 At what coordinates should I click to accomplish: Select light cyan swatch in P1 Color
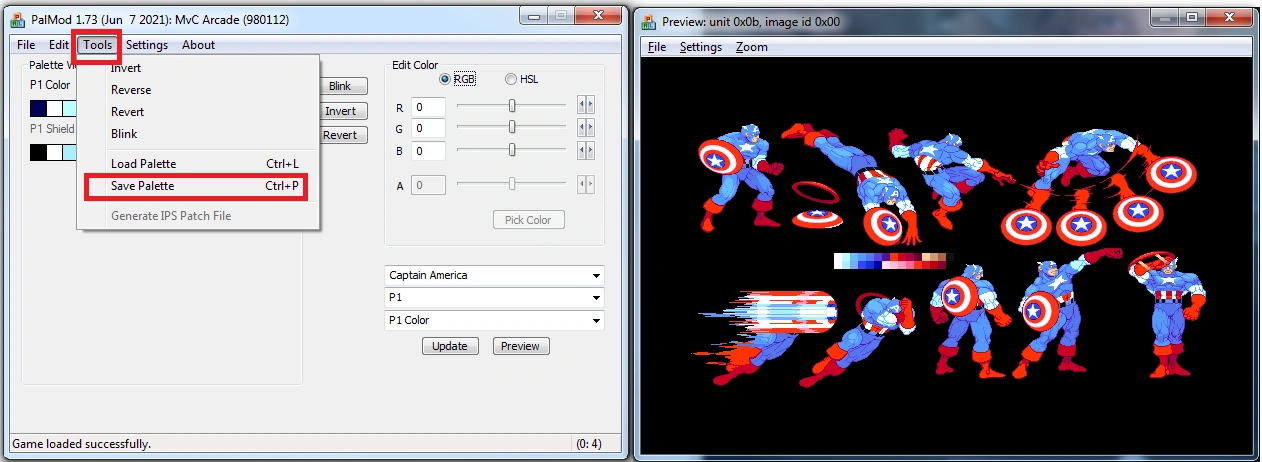70,108
